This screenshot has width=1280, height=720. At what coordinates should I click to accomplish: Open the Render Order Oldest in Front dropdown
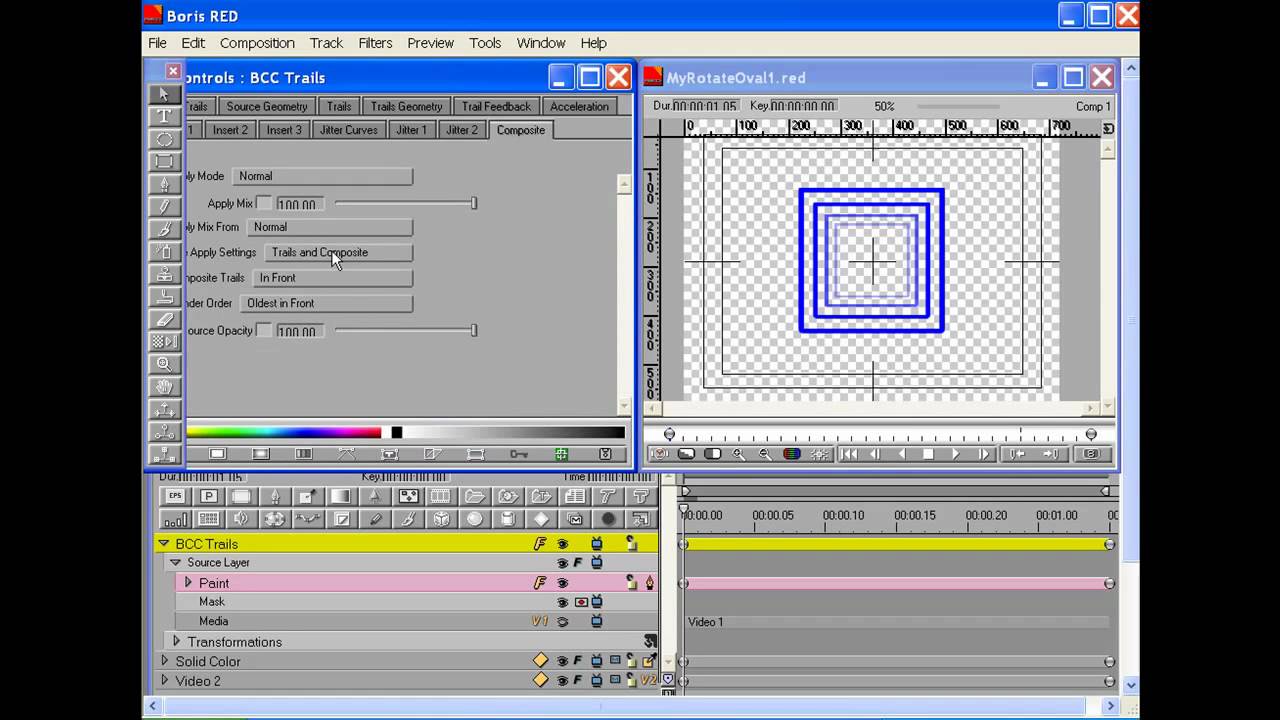(326, 303)
